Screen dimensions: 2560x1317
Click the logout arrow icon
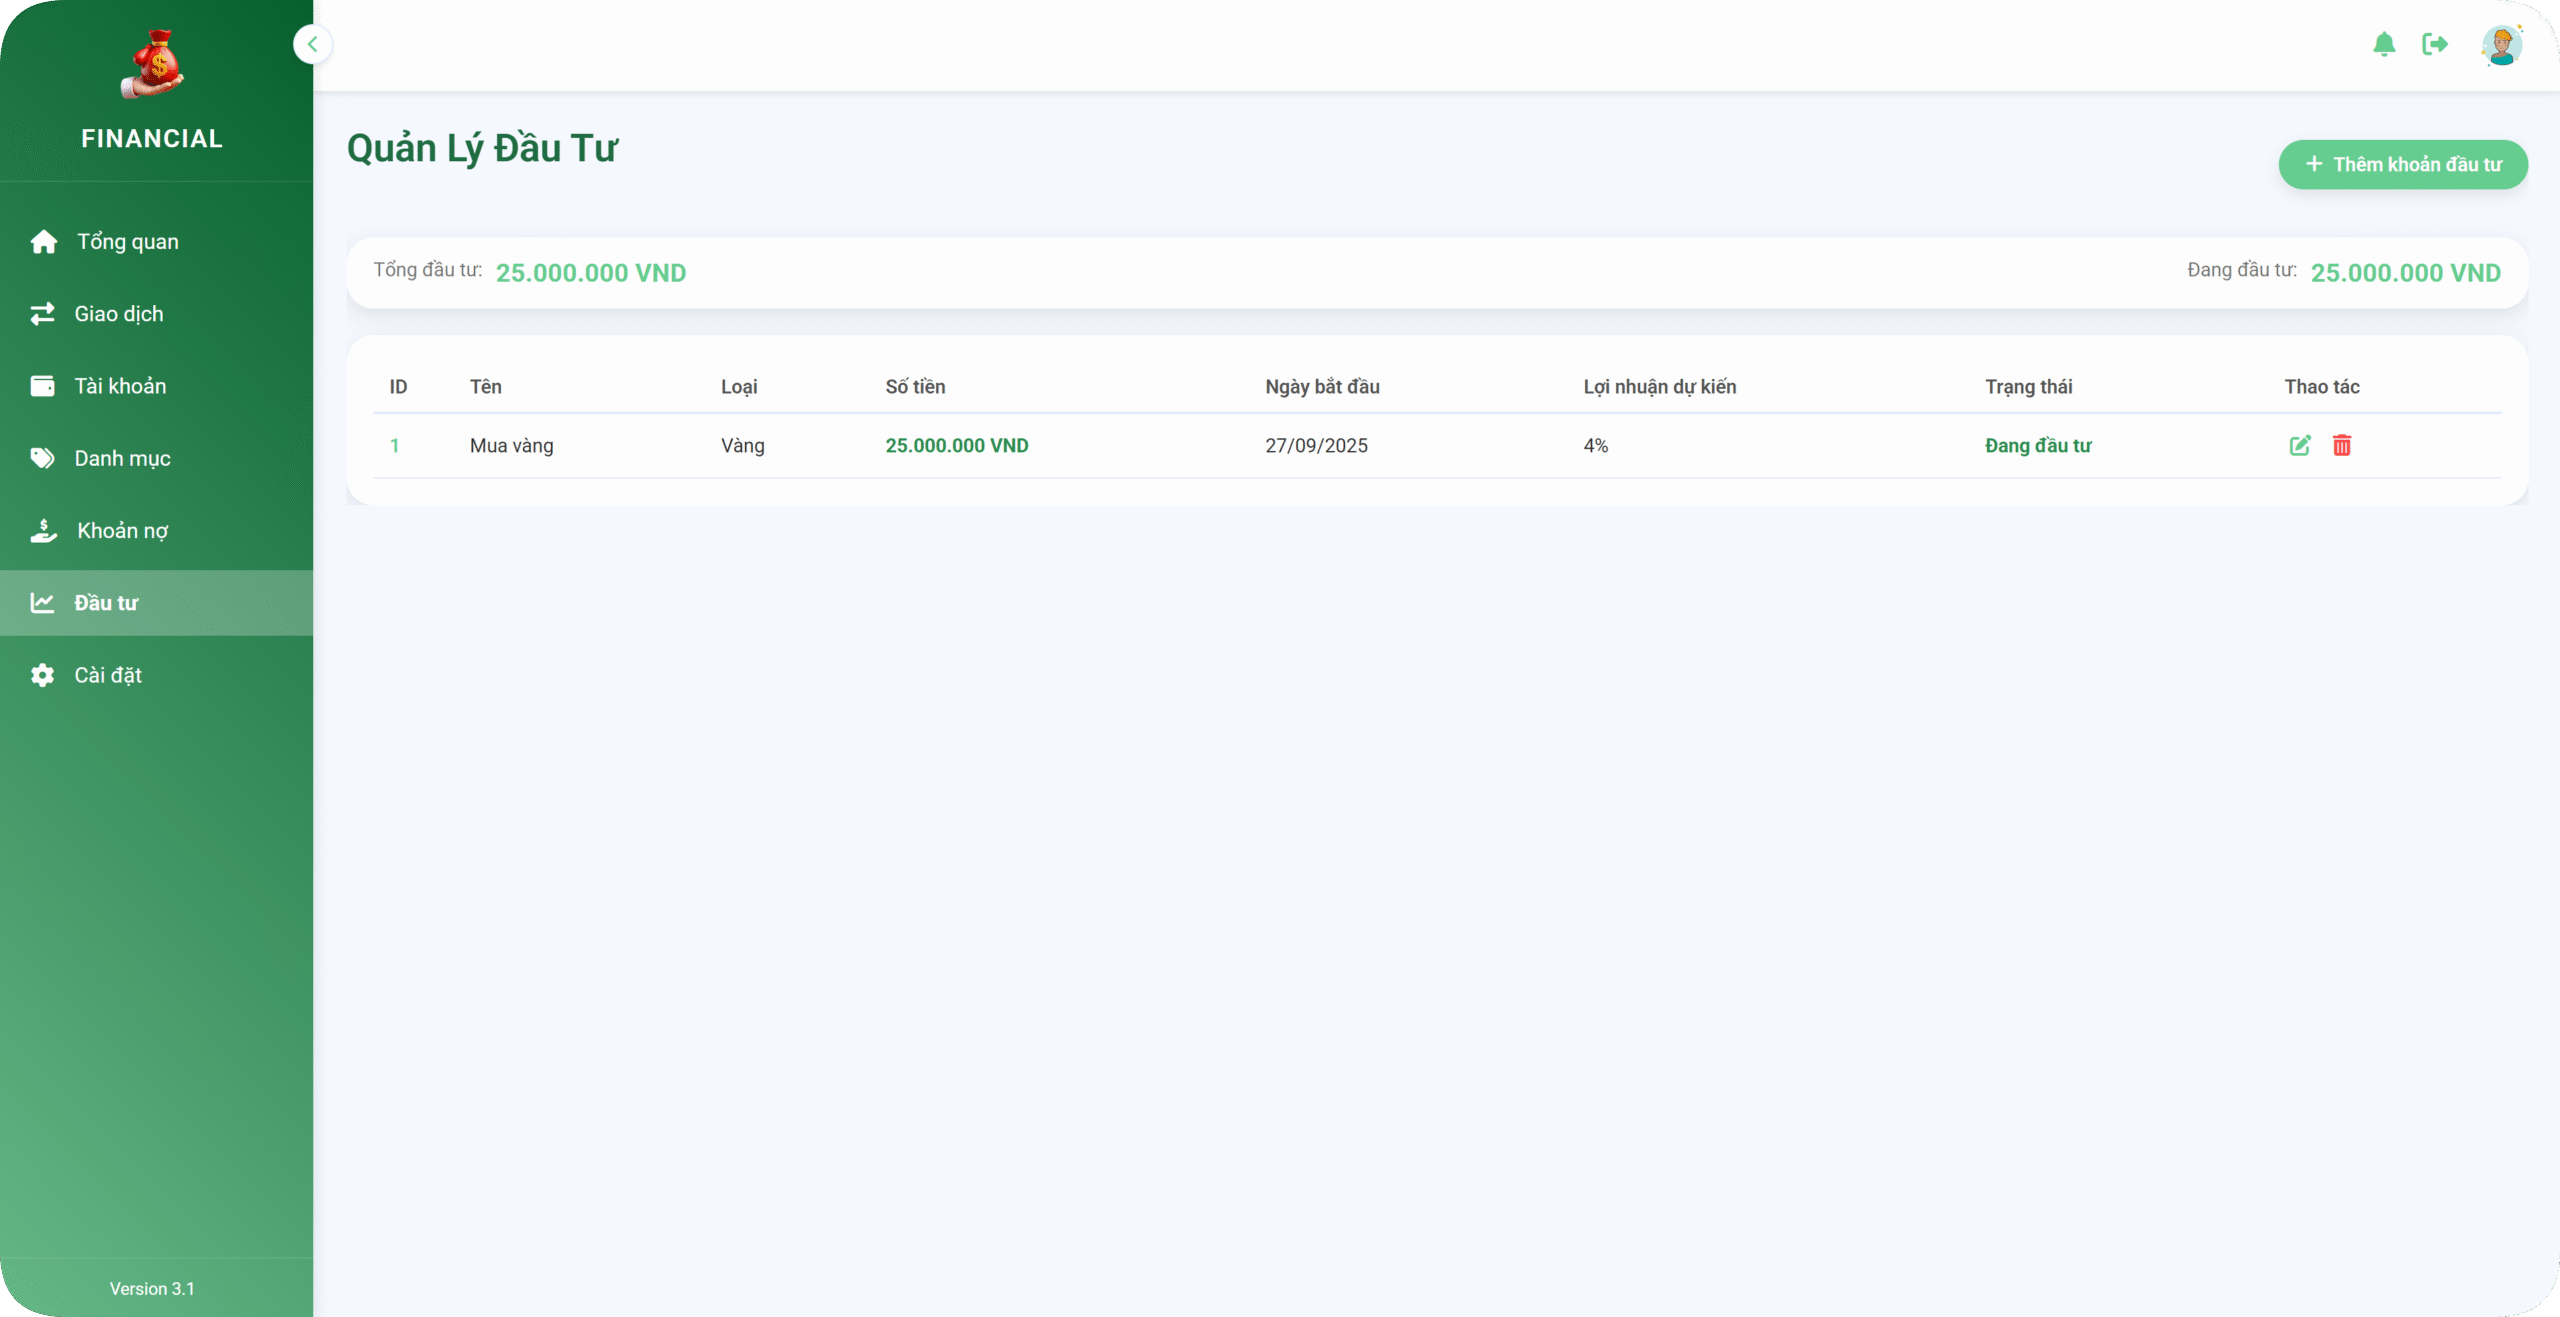point(2434,44)
